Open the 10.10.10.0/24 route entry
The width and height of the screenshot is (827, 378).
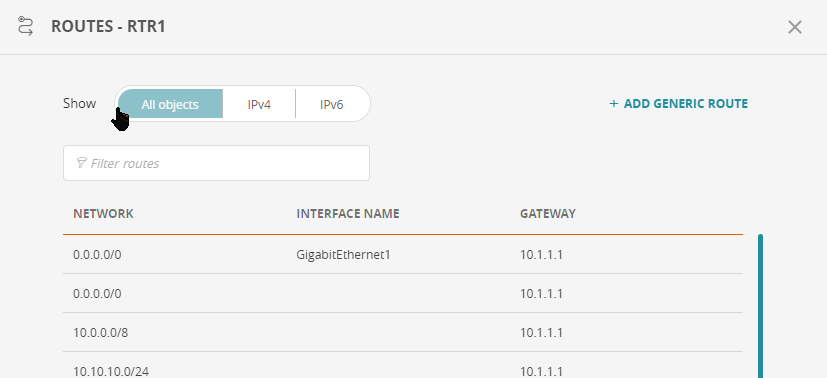[x=403, y=365]
